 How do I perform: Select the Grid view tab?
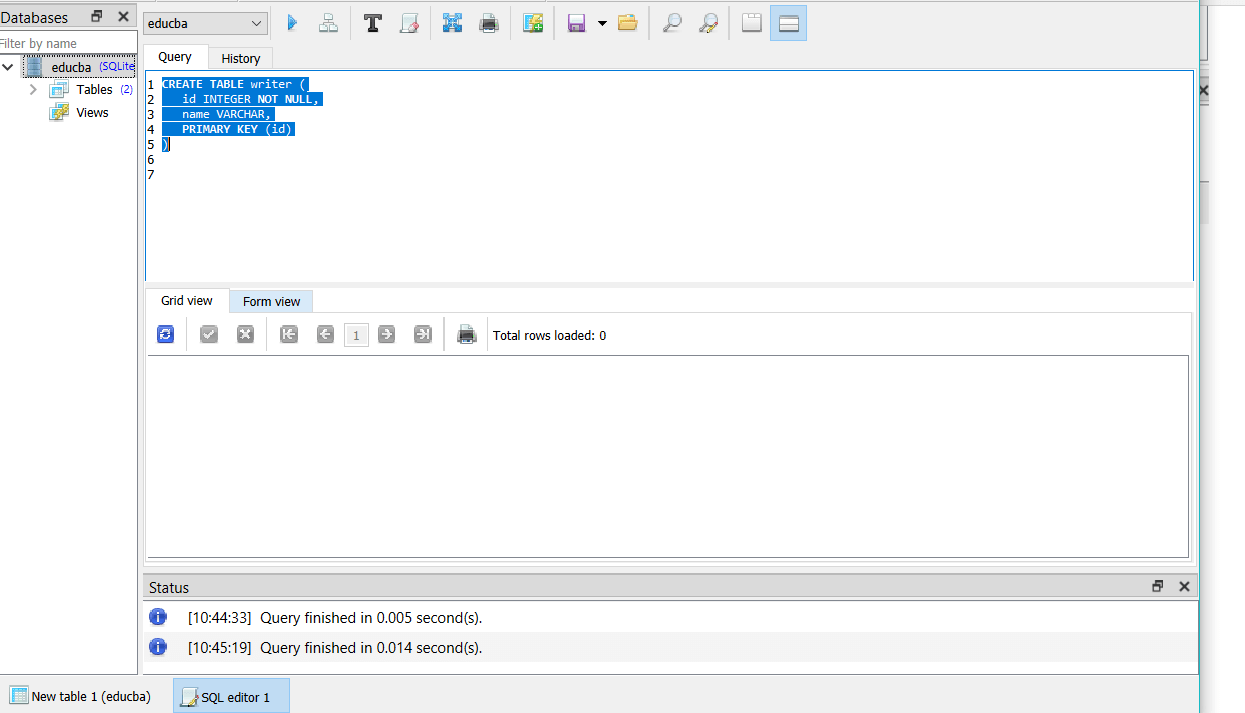click(x=187, y=300)
